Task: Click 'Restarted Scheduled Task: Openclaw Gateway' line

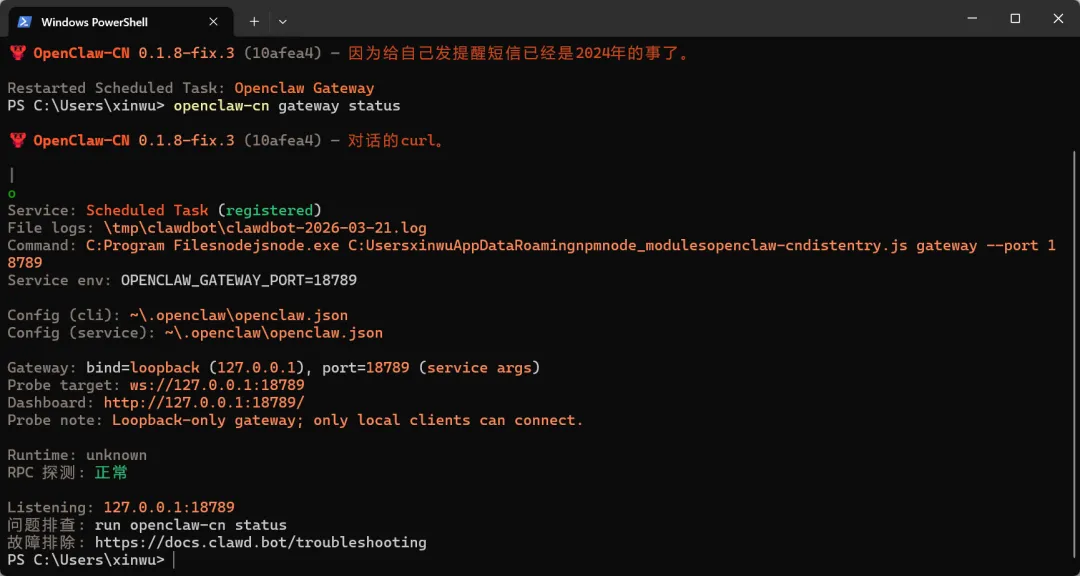Action: (x=191, y=88)
